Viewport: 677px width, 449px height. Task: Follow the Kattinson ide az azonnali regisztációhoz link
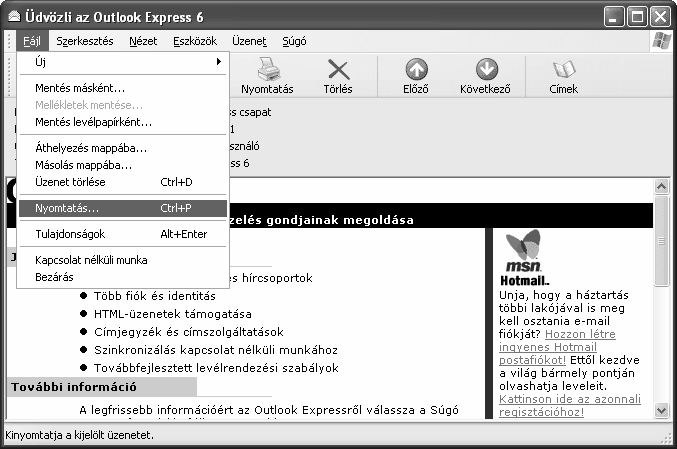[569, 405]
